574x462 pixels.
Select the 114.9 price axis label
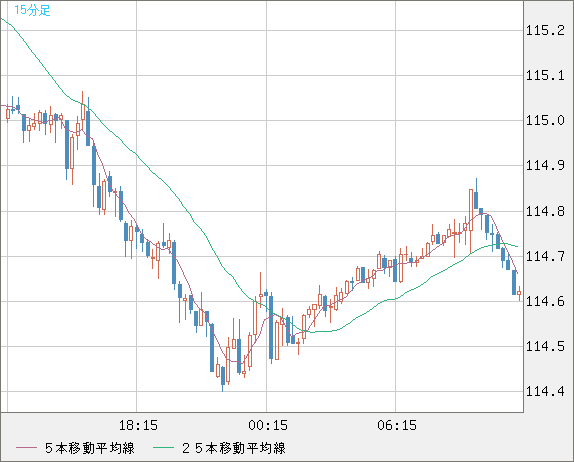coord(545,166)
